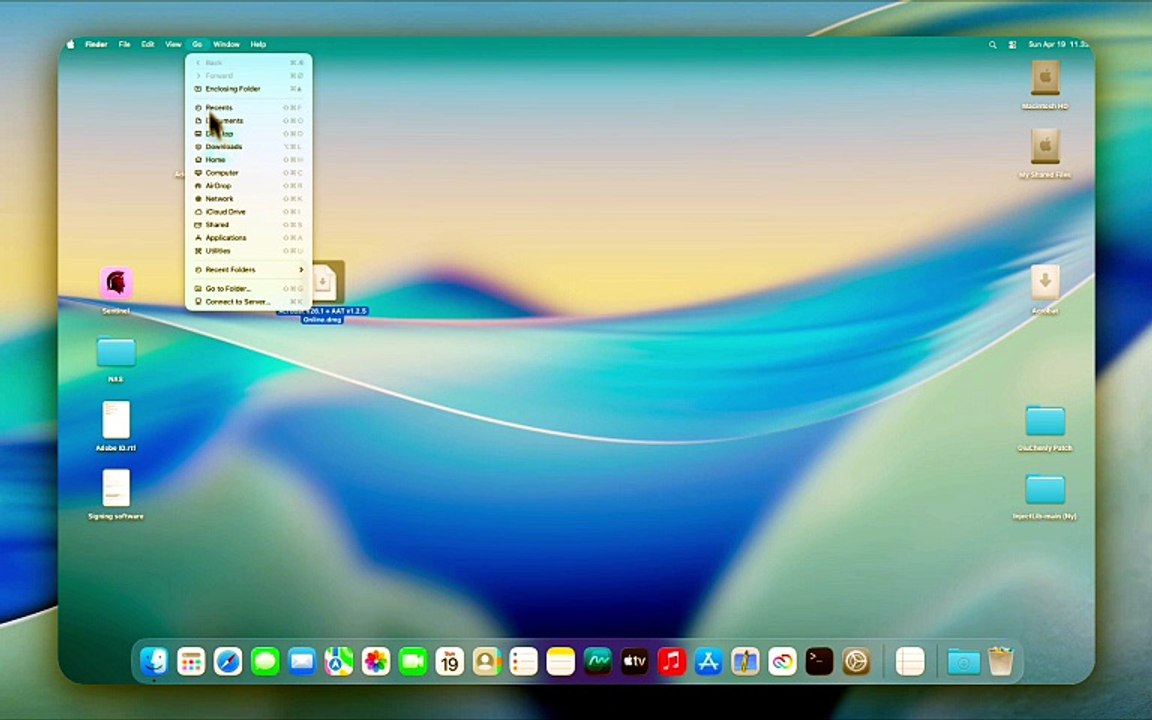The image size is (1152, 720).
Task: Expand the Recent Folders submenu
Action: 248,270
